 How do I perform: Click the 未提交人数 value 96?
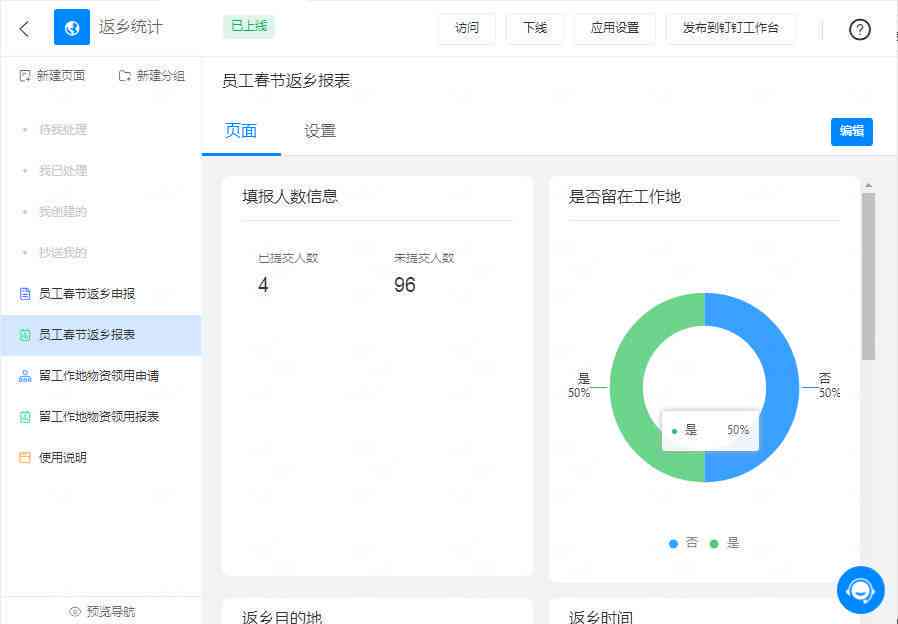click(404, 285)
